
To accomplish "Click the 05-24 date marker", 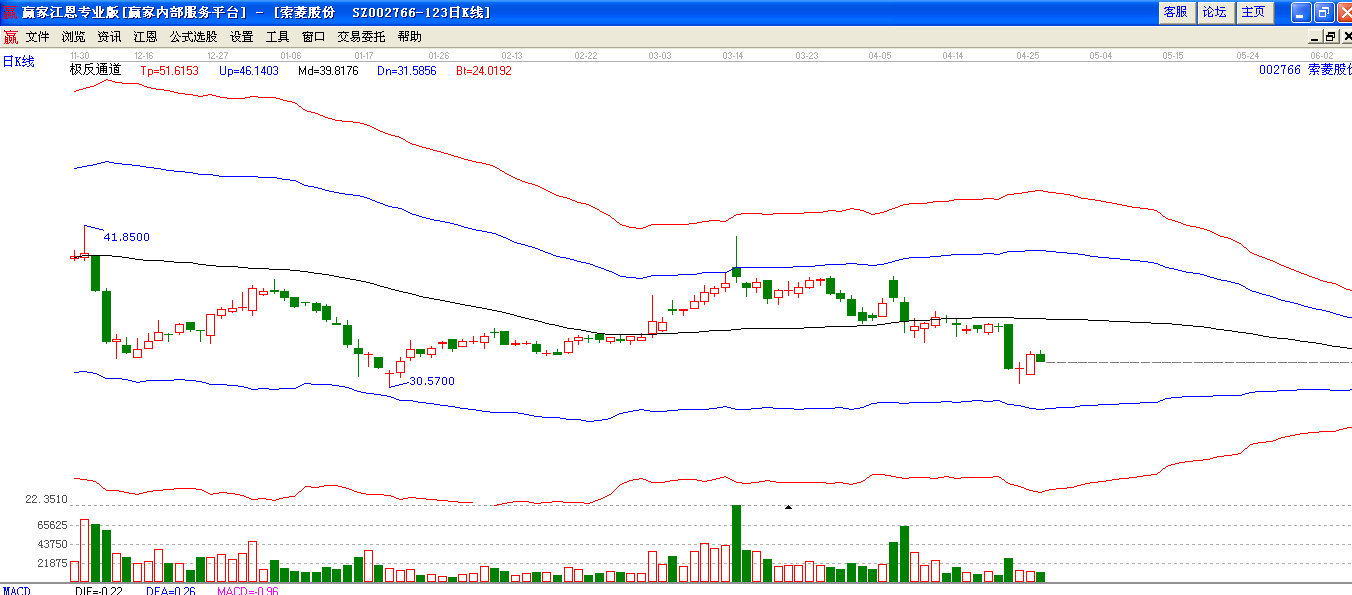I will pos(1248,55).
